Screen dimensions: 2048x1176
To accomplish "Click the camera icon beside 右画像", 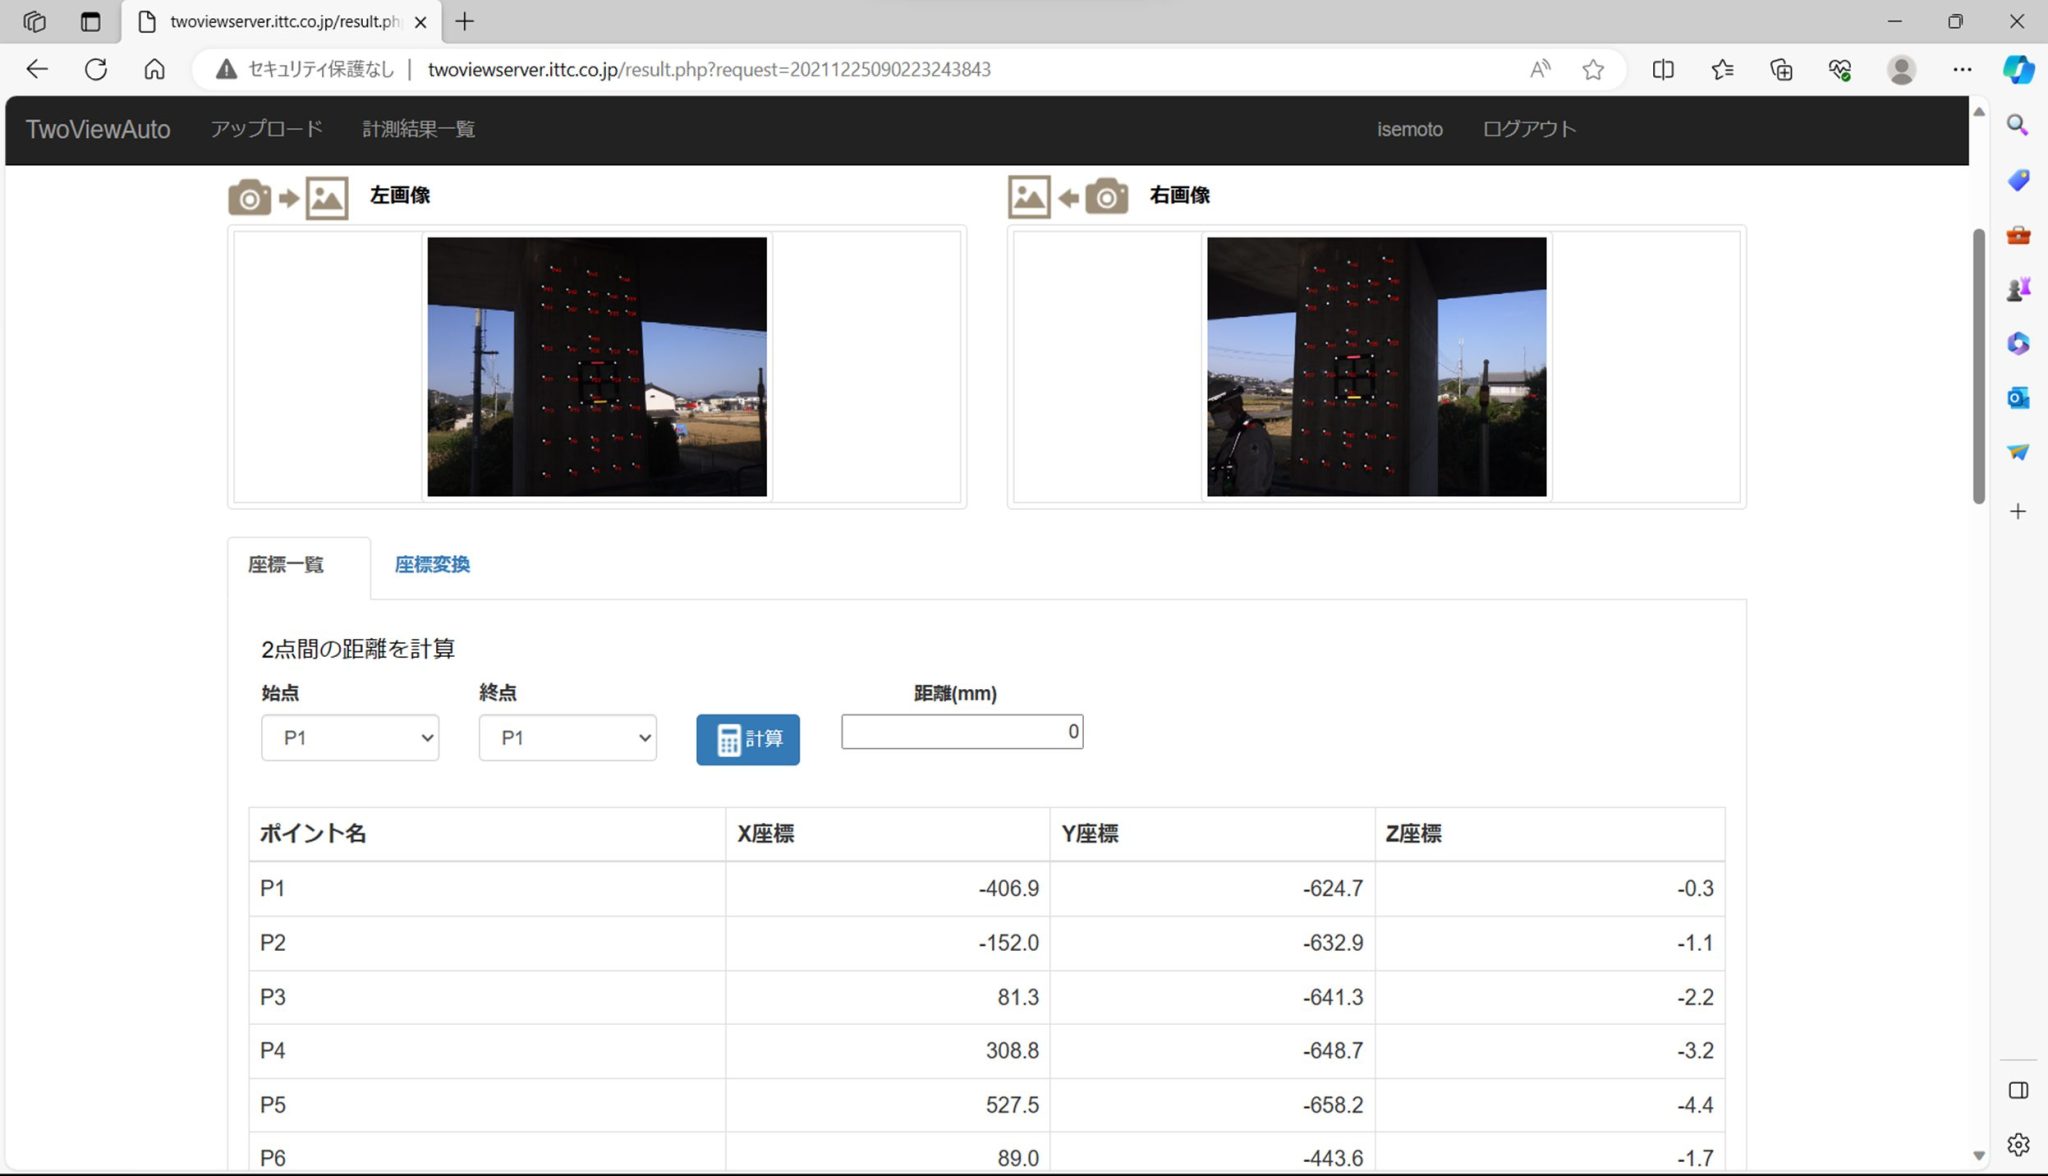I will (x=1106, y=197).
